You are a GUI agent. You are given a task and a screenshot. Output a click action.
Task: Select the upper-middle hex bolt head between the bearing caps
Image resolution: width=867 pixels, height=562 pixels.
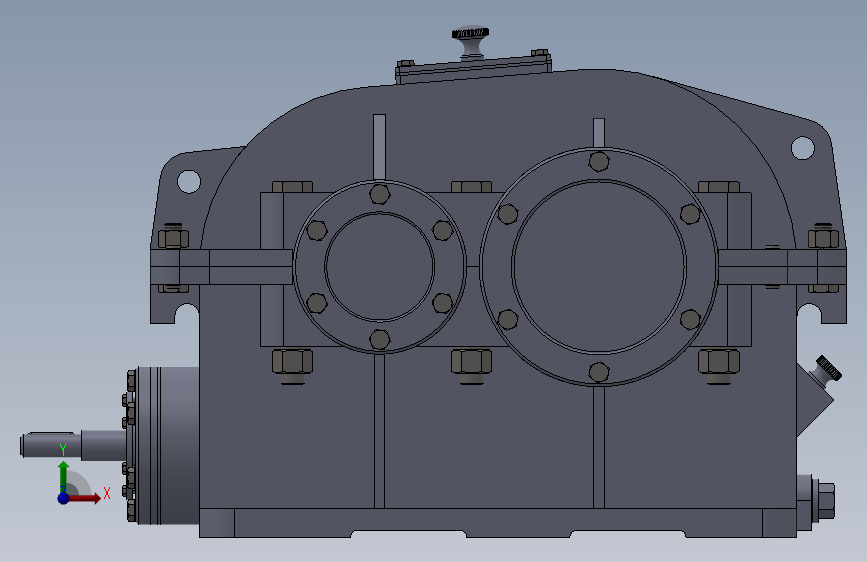click(472, 187)
